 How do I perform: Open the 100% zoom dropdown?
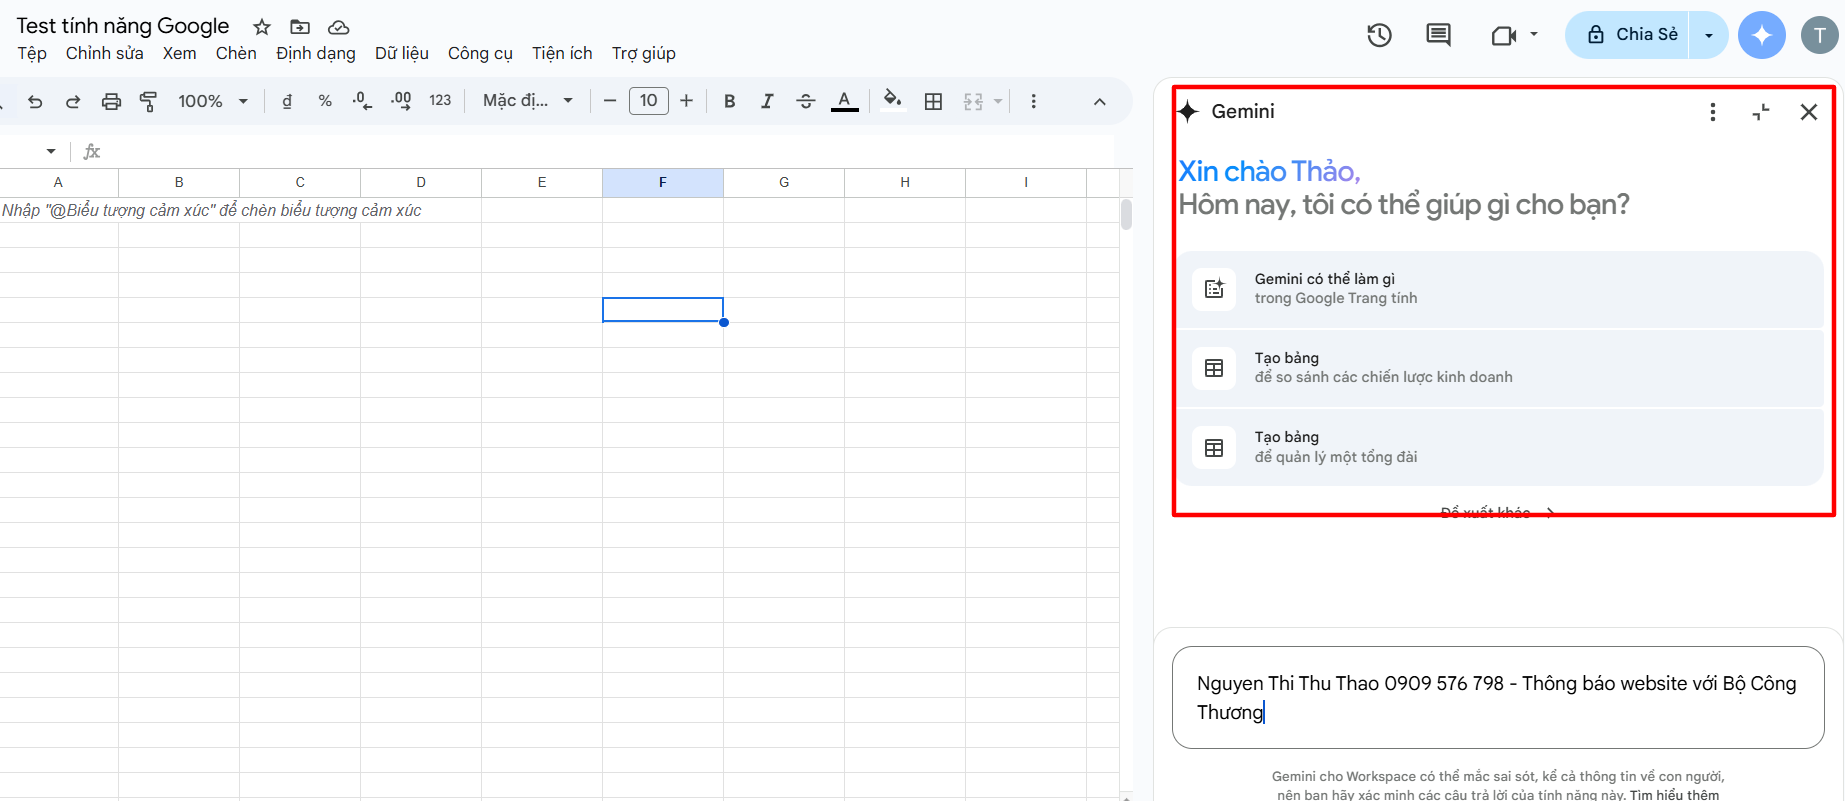[212, 101]
